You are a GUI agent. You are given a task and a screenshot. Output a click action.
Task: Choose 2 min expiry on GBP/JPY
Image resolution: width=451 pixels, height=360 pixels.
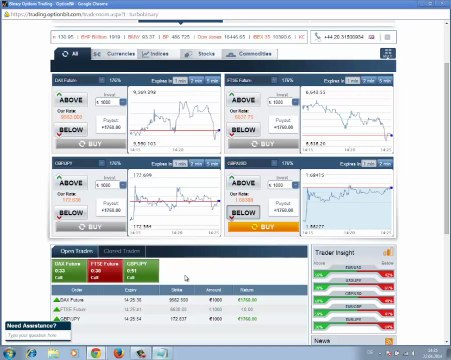[196, 163]
